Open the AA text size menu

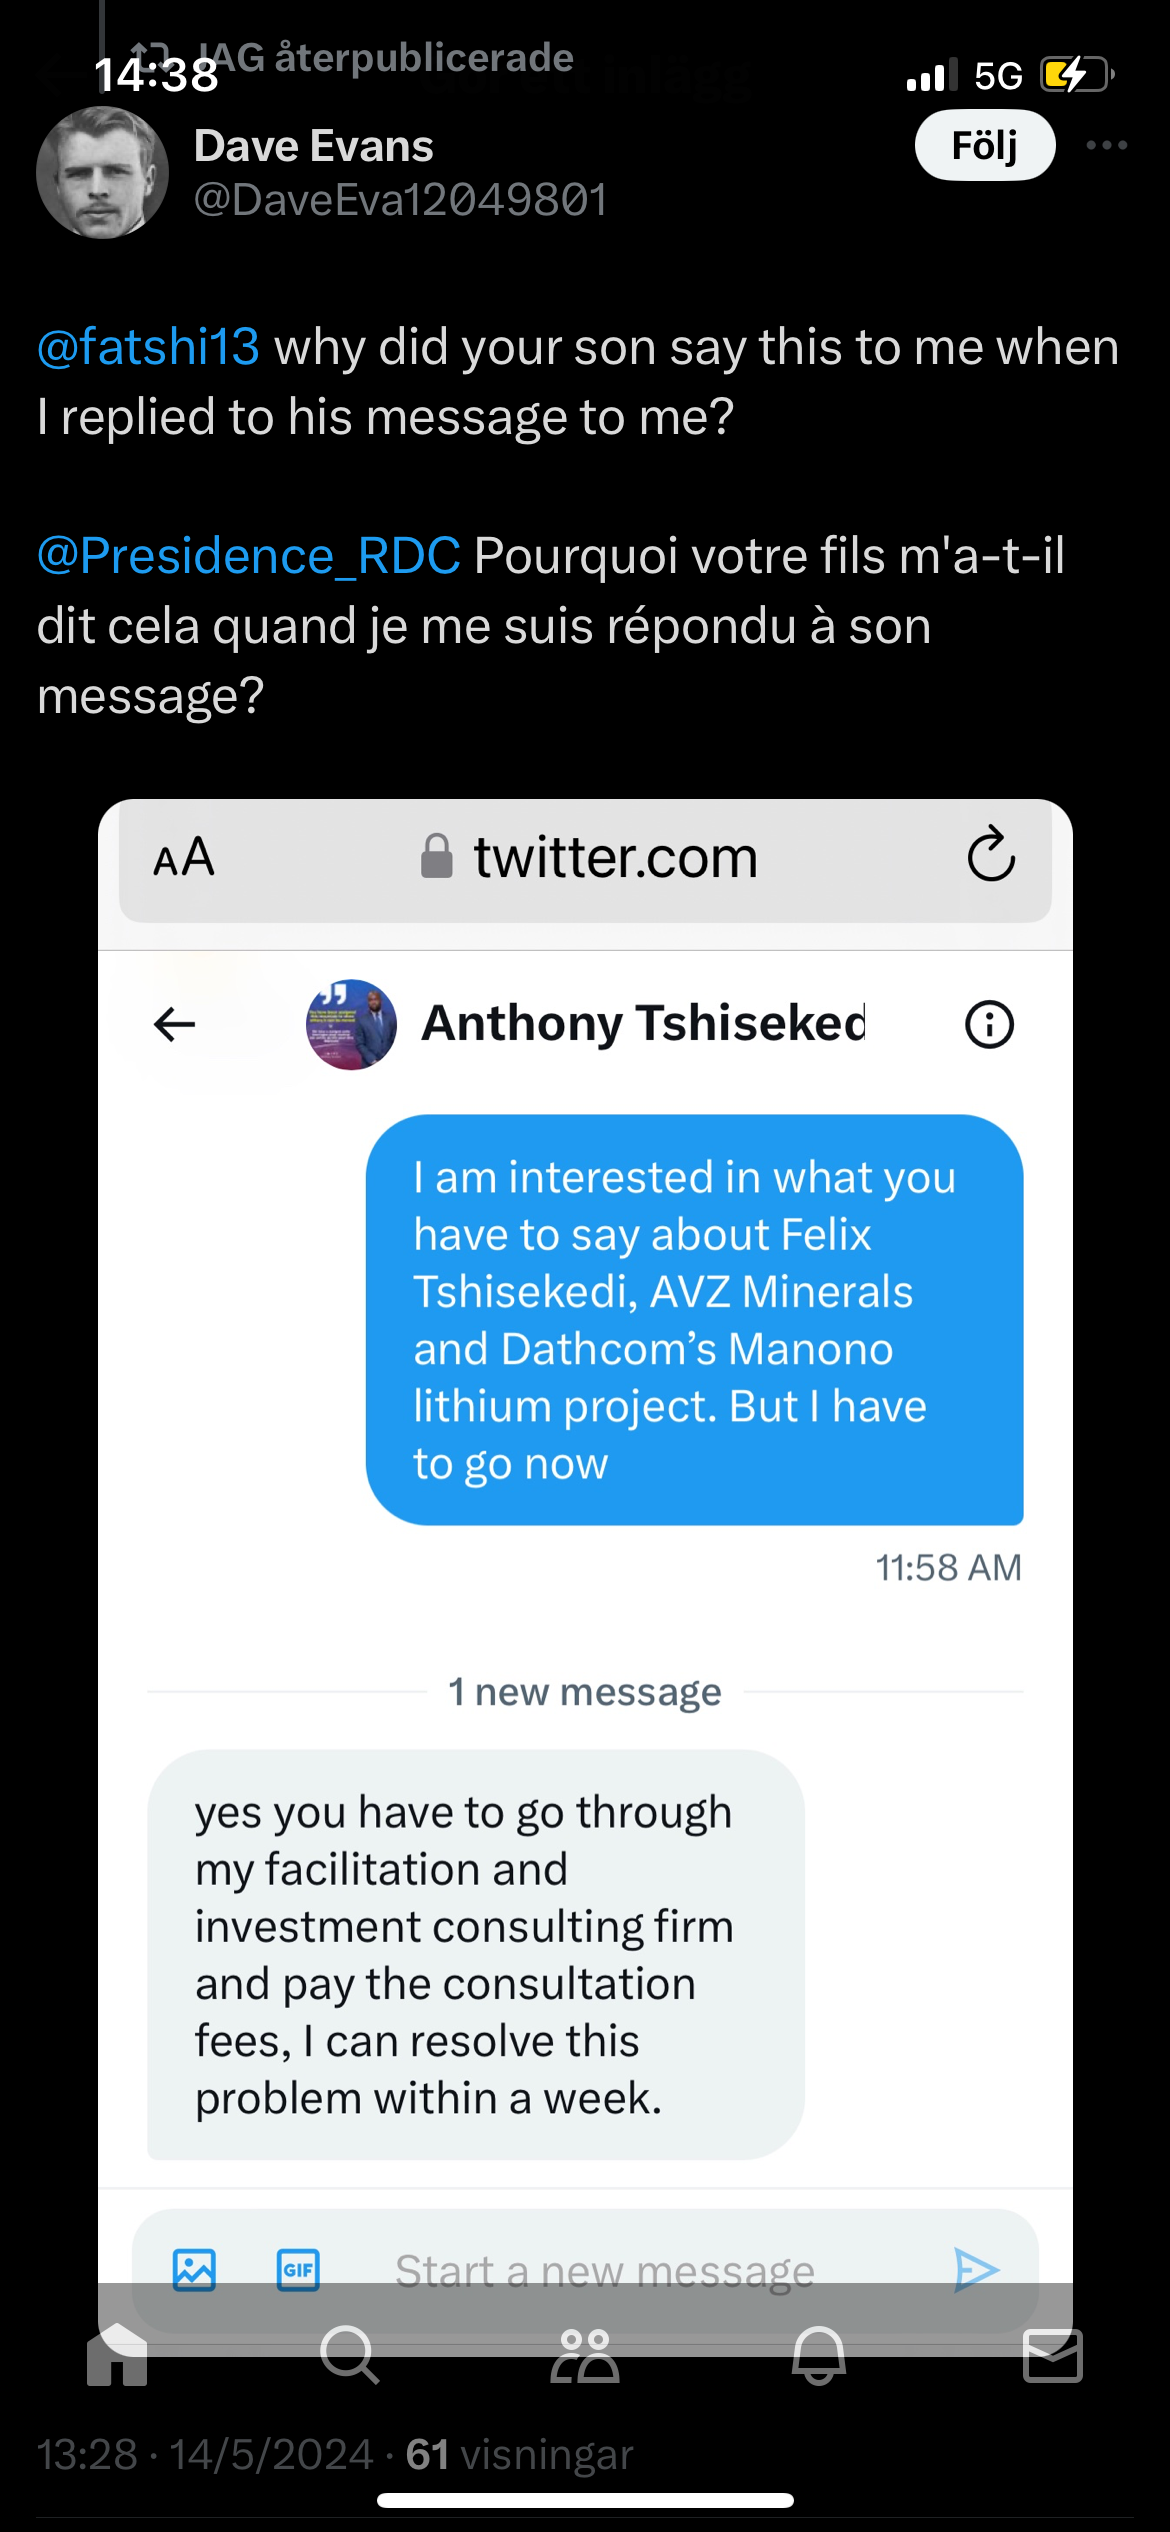184,858
